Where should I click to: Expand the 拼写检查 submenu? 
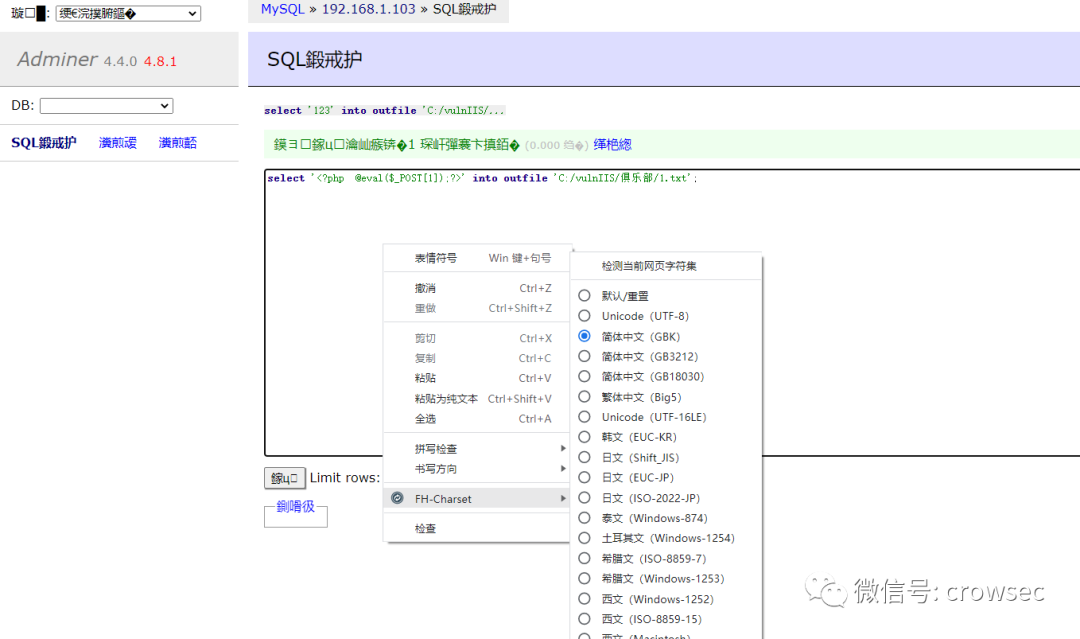pyautogui.click(x=477, y=449)
